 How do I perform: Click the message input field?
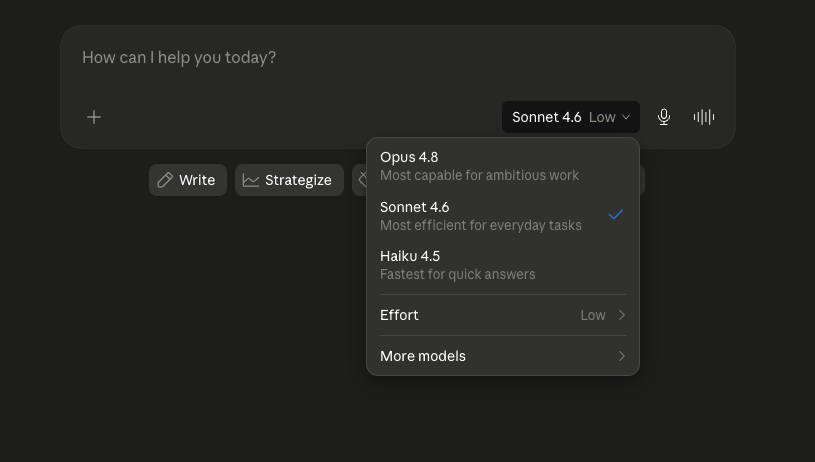(398, 58)
